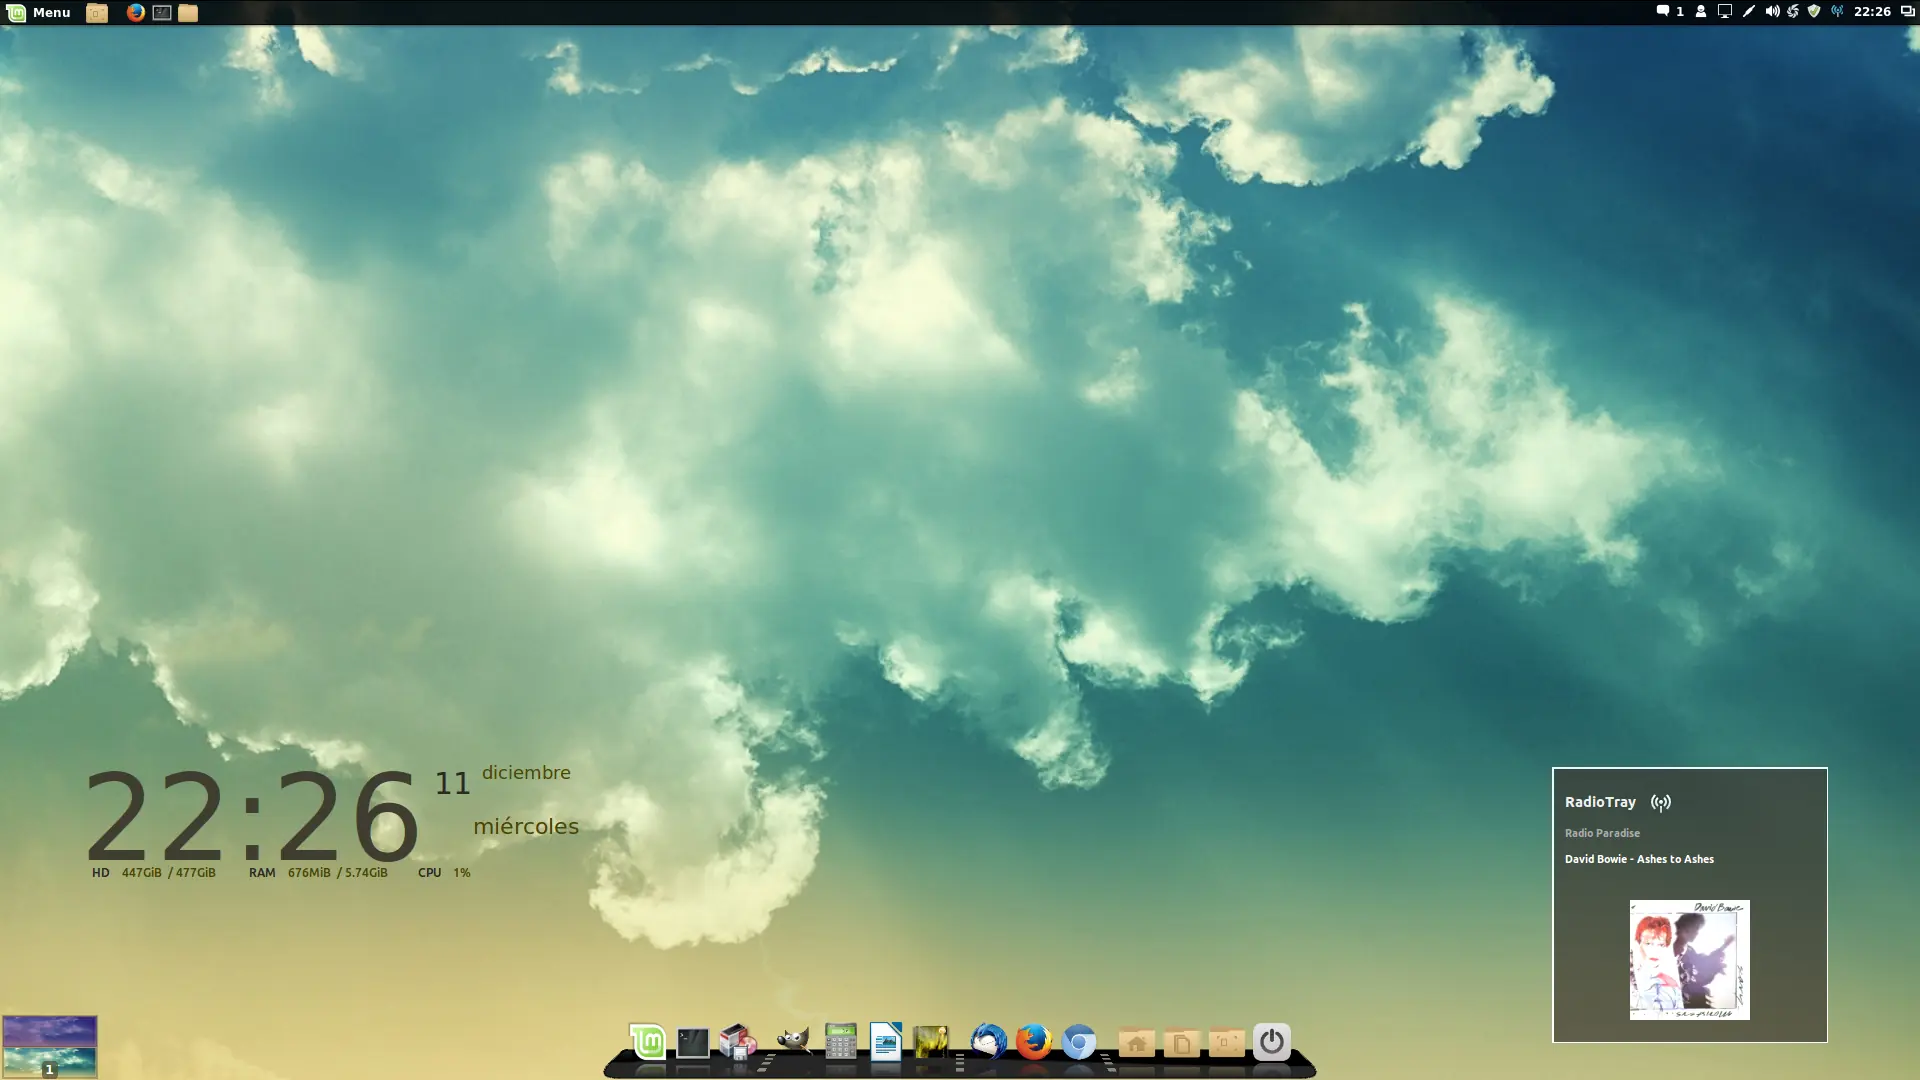Click the Linux Mint logo in the dock
This screenshot has height=1080, width=1920.
click(x=647, y=1042)
